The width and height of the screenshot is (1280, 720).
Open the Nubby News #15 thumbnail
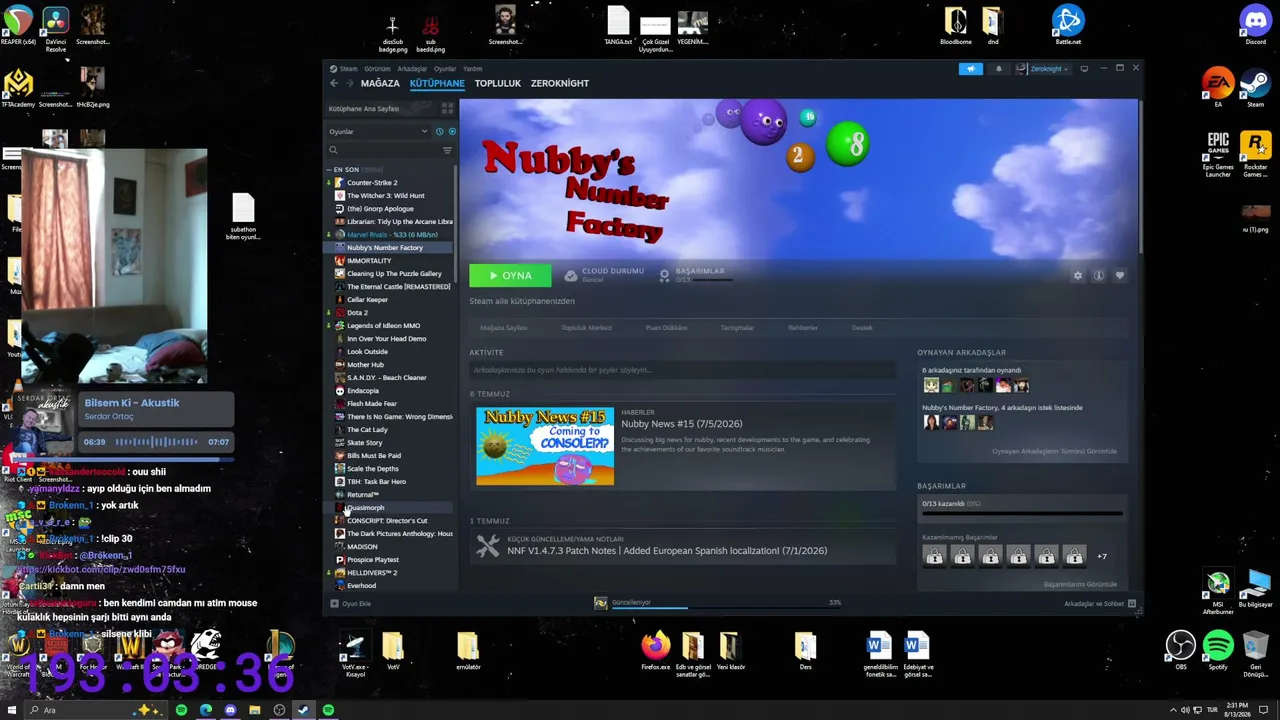[x=545, y=446]
